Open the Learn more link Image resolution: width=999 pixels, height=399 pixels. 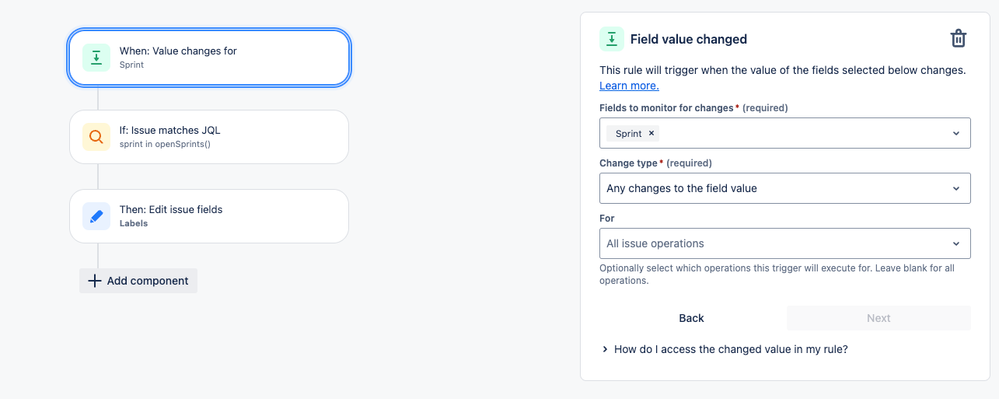[x=629, y=85]
